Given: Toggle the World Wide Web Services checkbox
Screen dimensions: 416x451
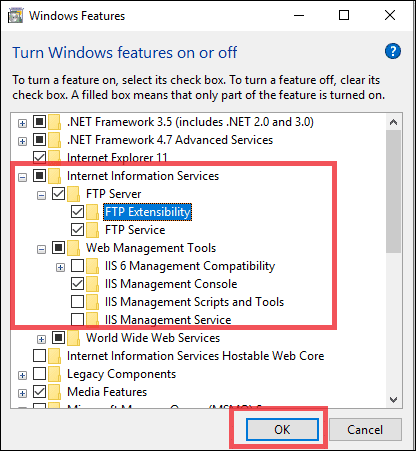Looking at the screenshot, I should coord(58,338).
